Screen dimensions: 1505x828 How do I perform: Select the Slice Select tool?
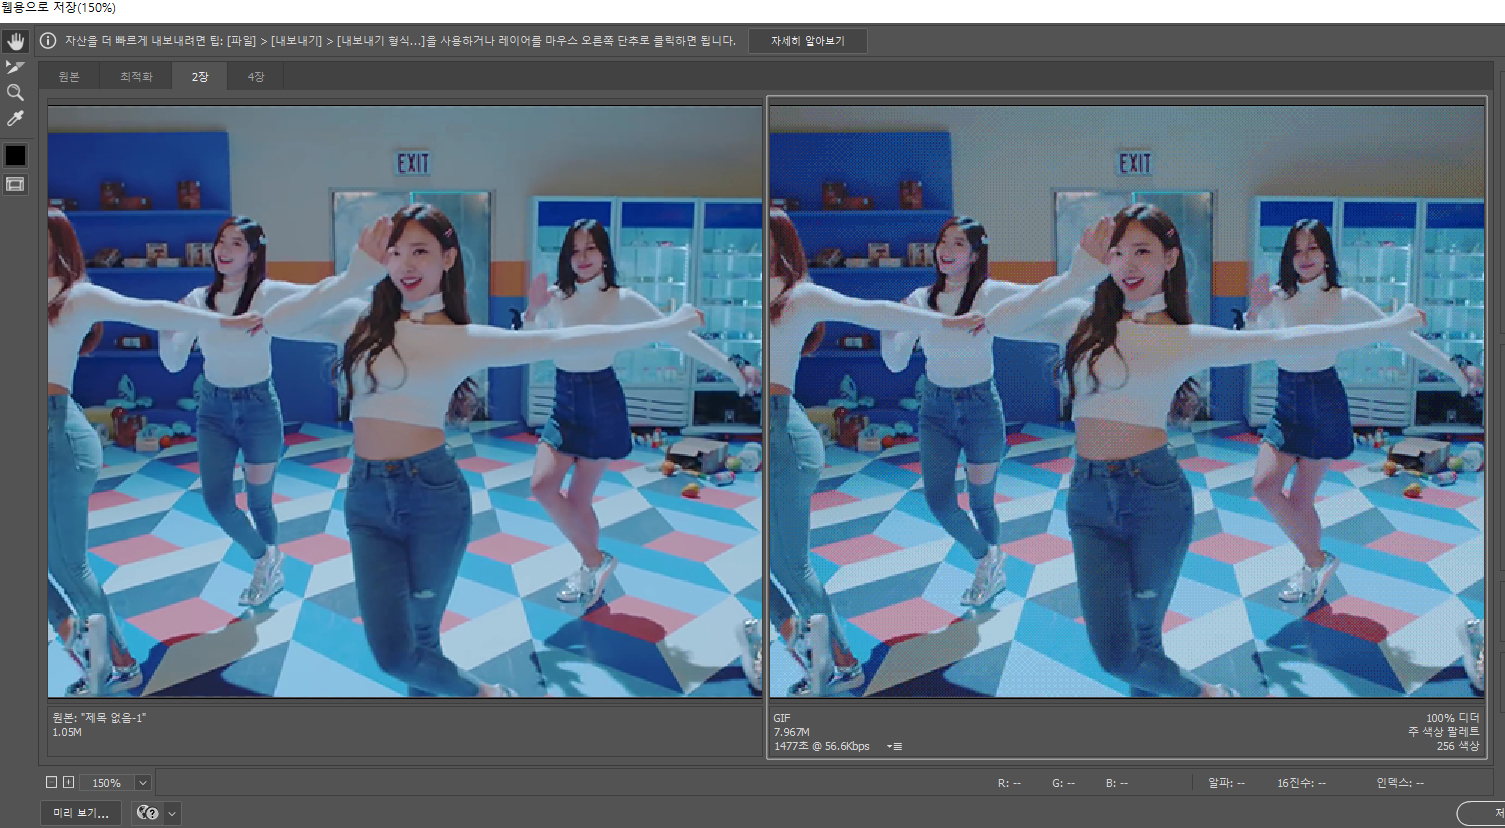pos(15,67)
